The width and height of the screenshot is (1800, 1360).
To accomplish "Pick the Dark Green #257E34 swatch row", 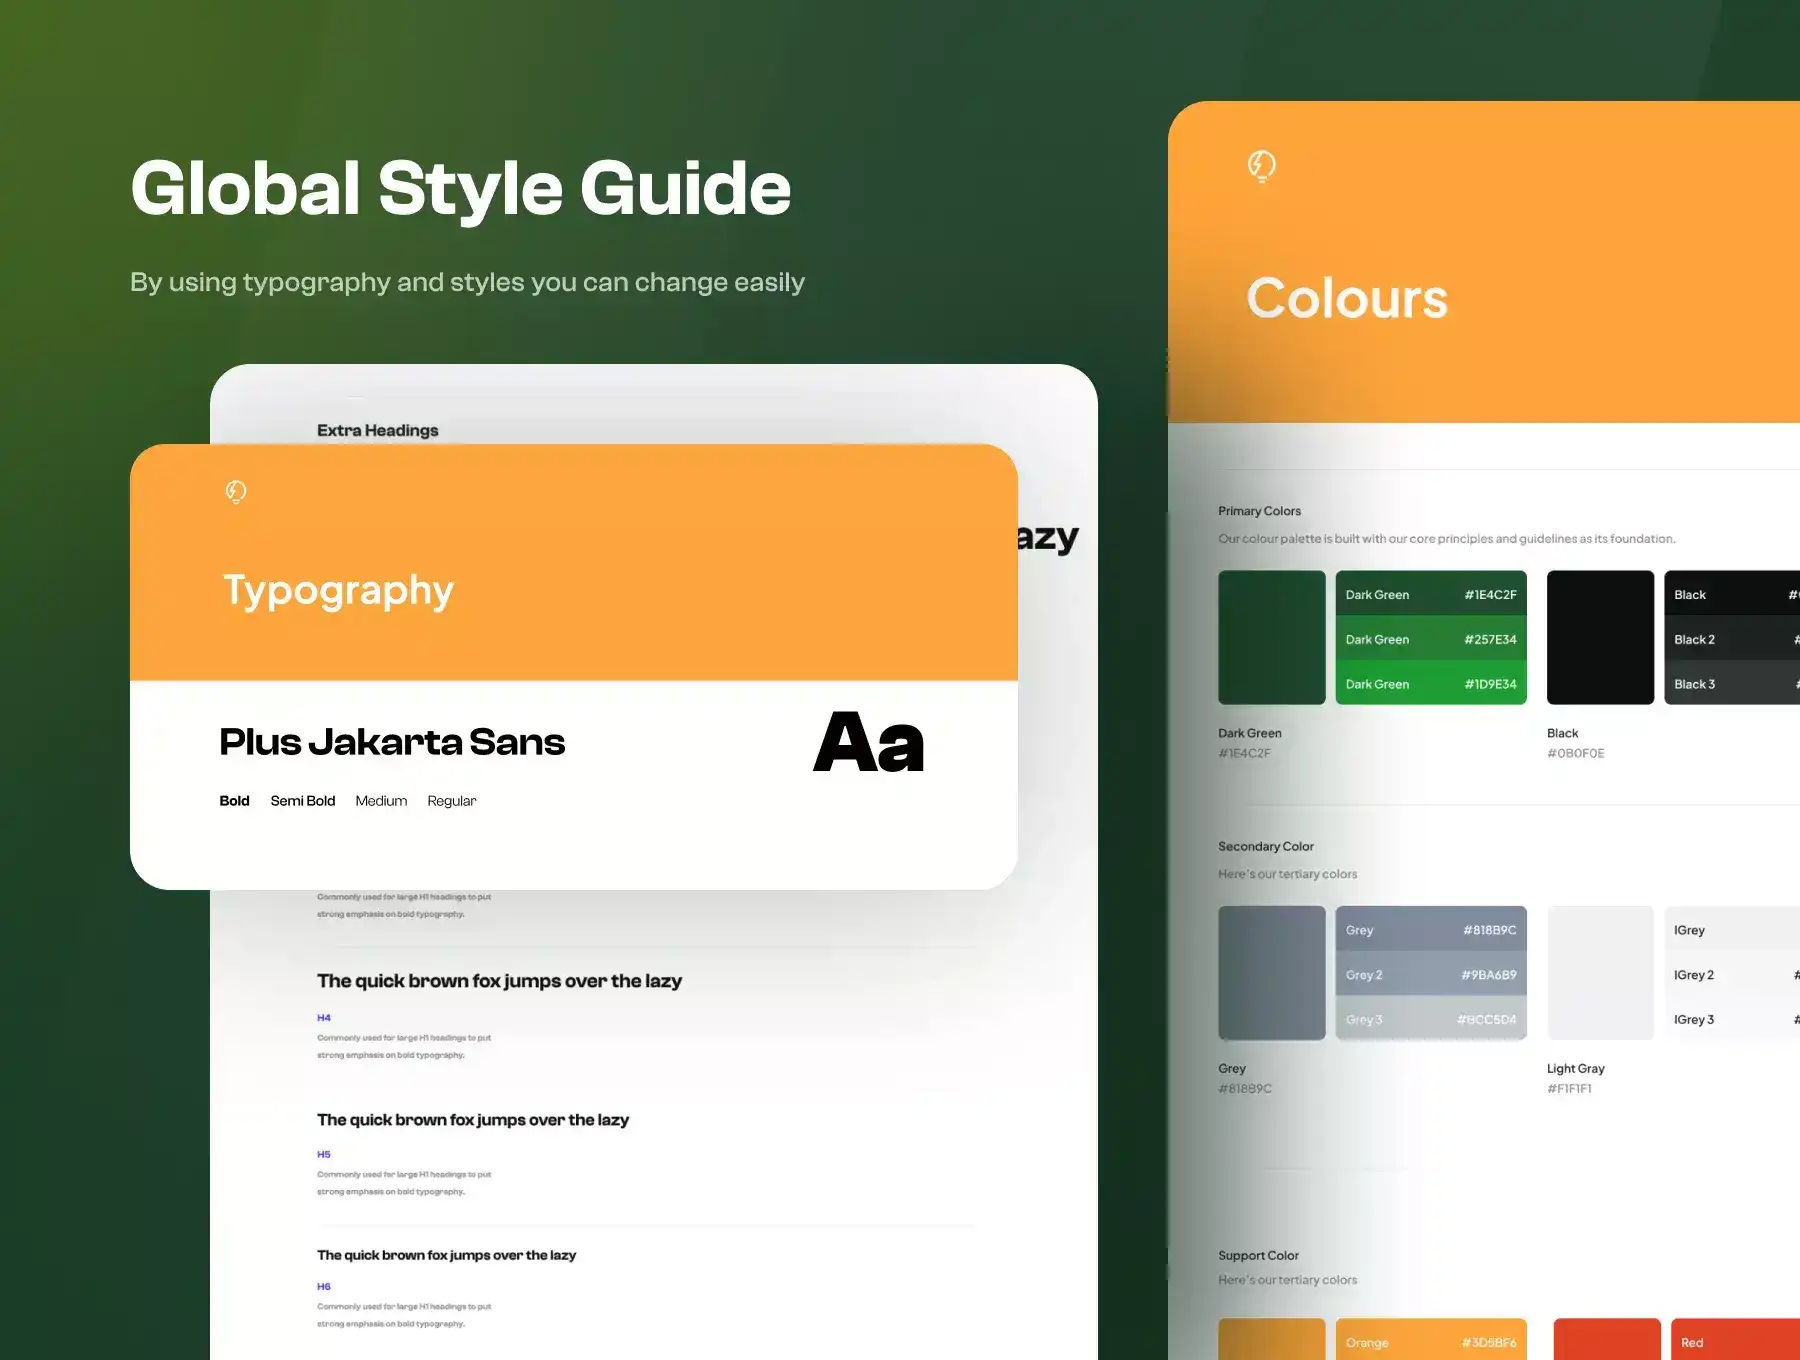I will (1430, 640).
